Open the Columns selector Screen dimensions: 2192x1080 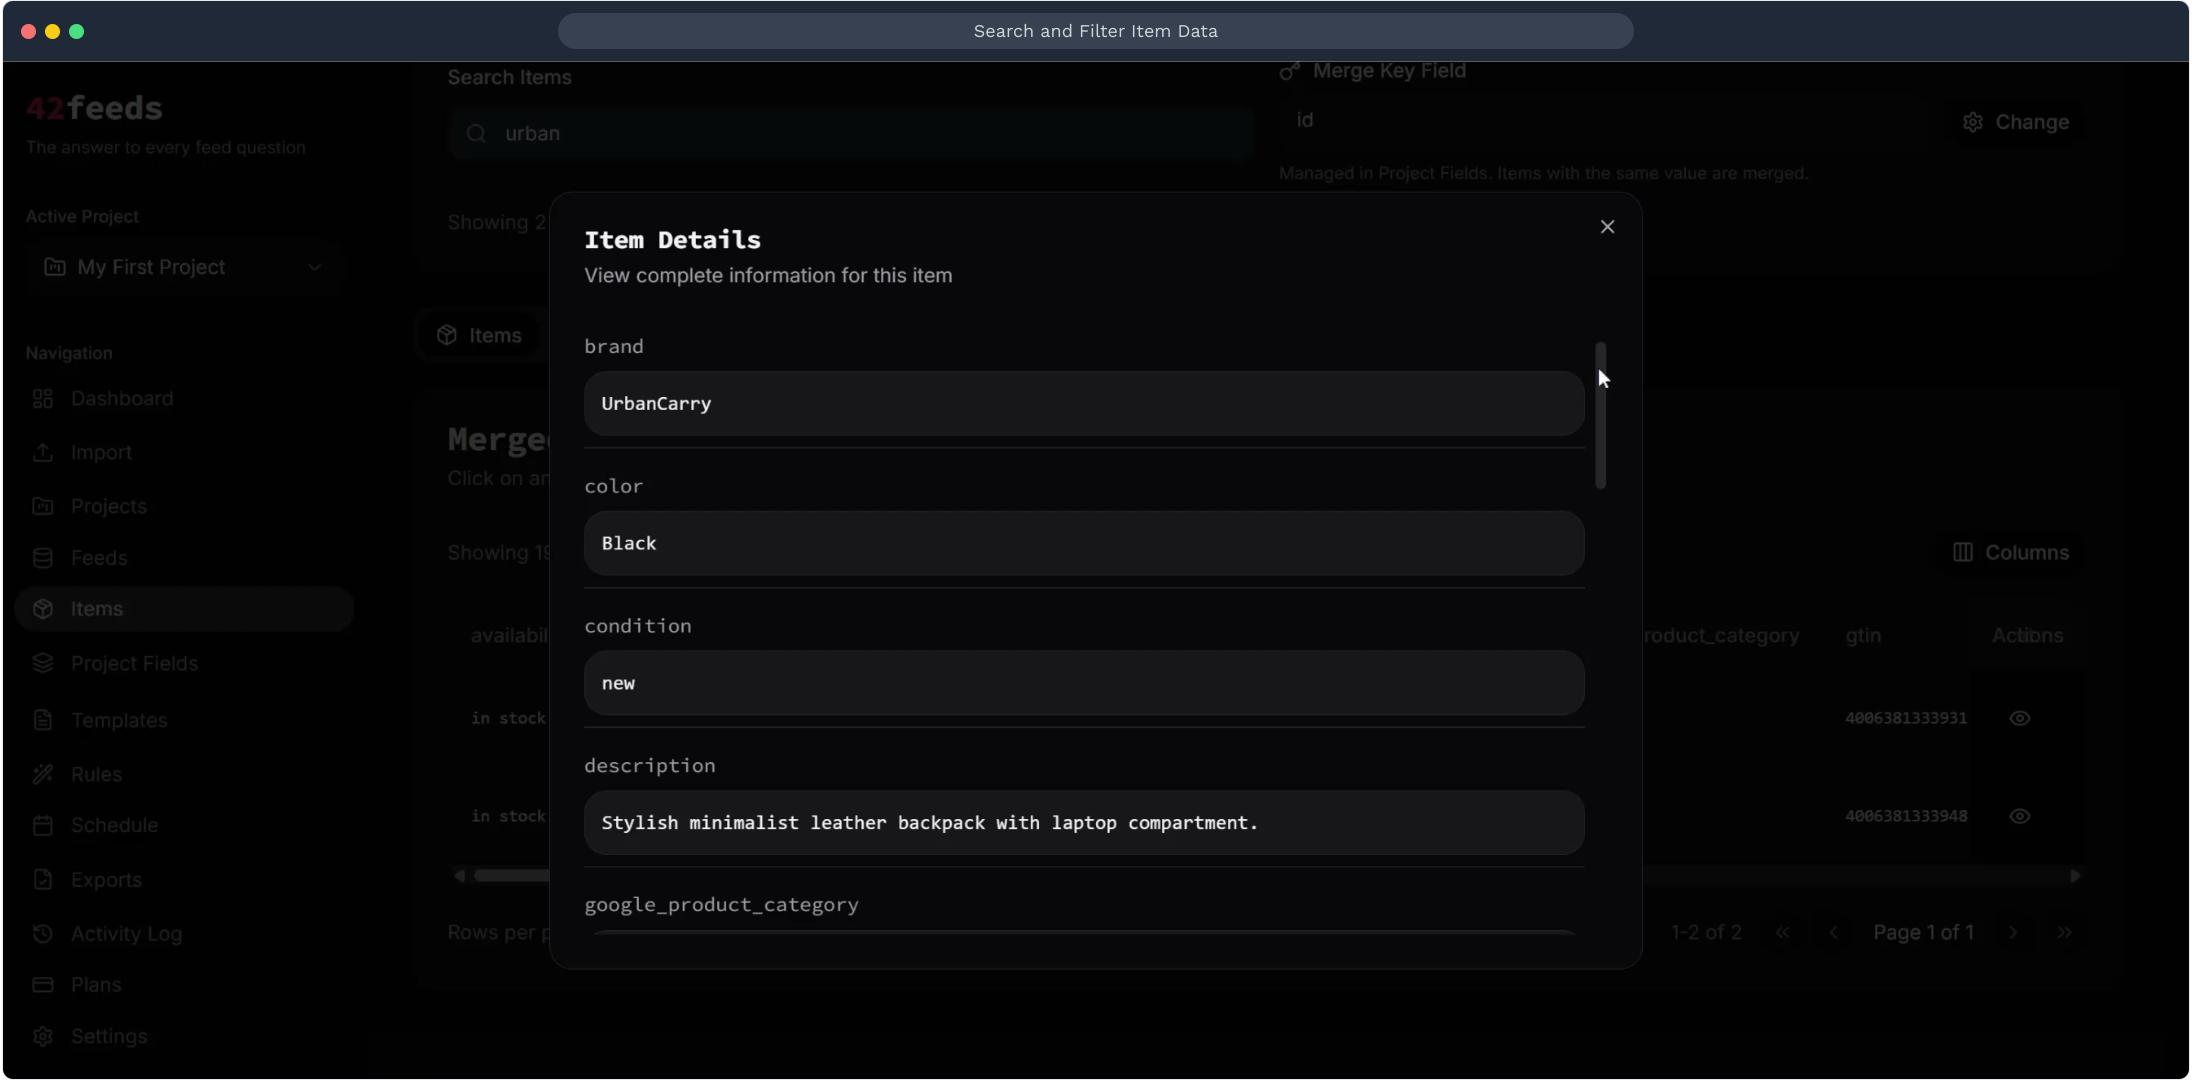pos(2011,553)
